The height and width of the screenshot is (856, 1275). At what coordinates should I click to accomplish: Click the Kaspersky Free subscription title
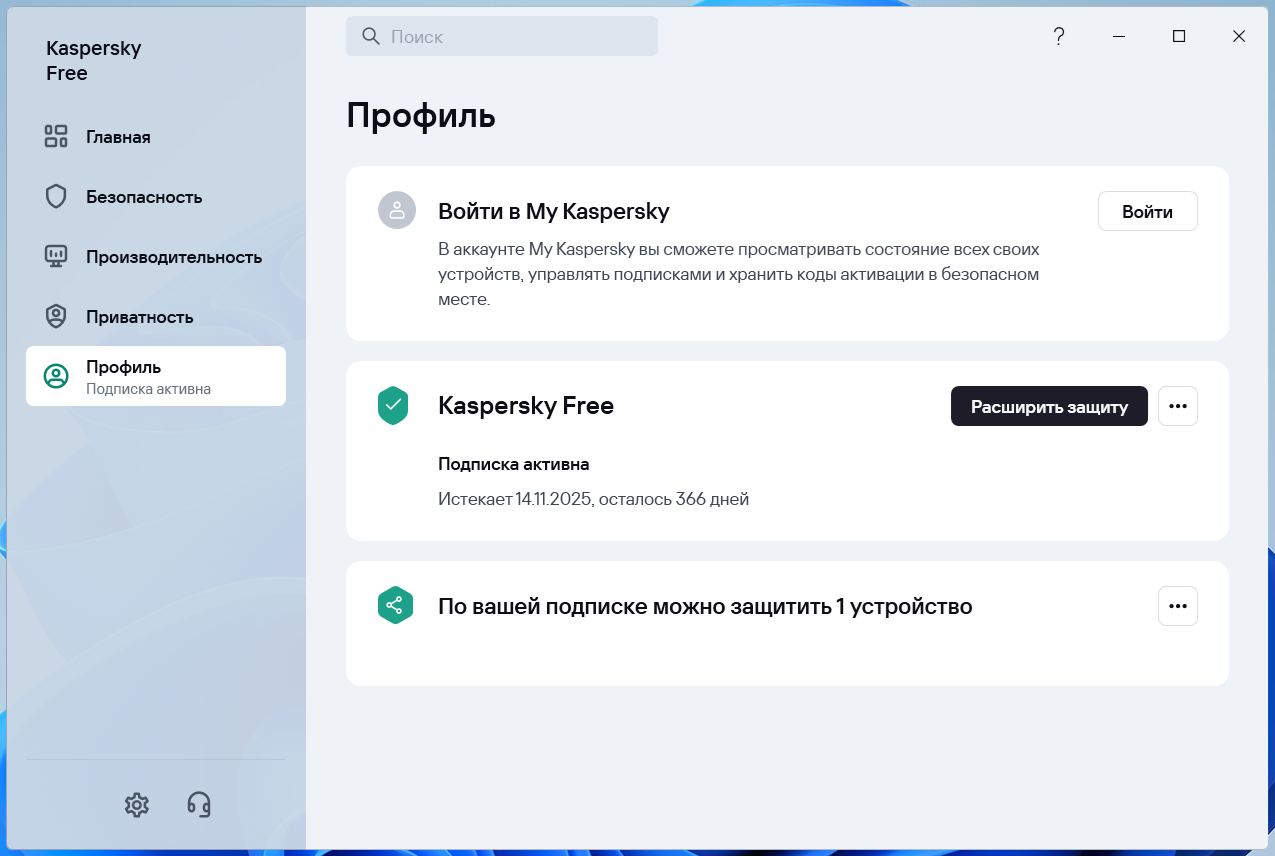526,406
